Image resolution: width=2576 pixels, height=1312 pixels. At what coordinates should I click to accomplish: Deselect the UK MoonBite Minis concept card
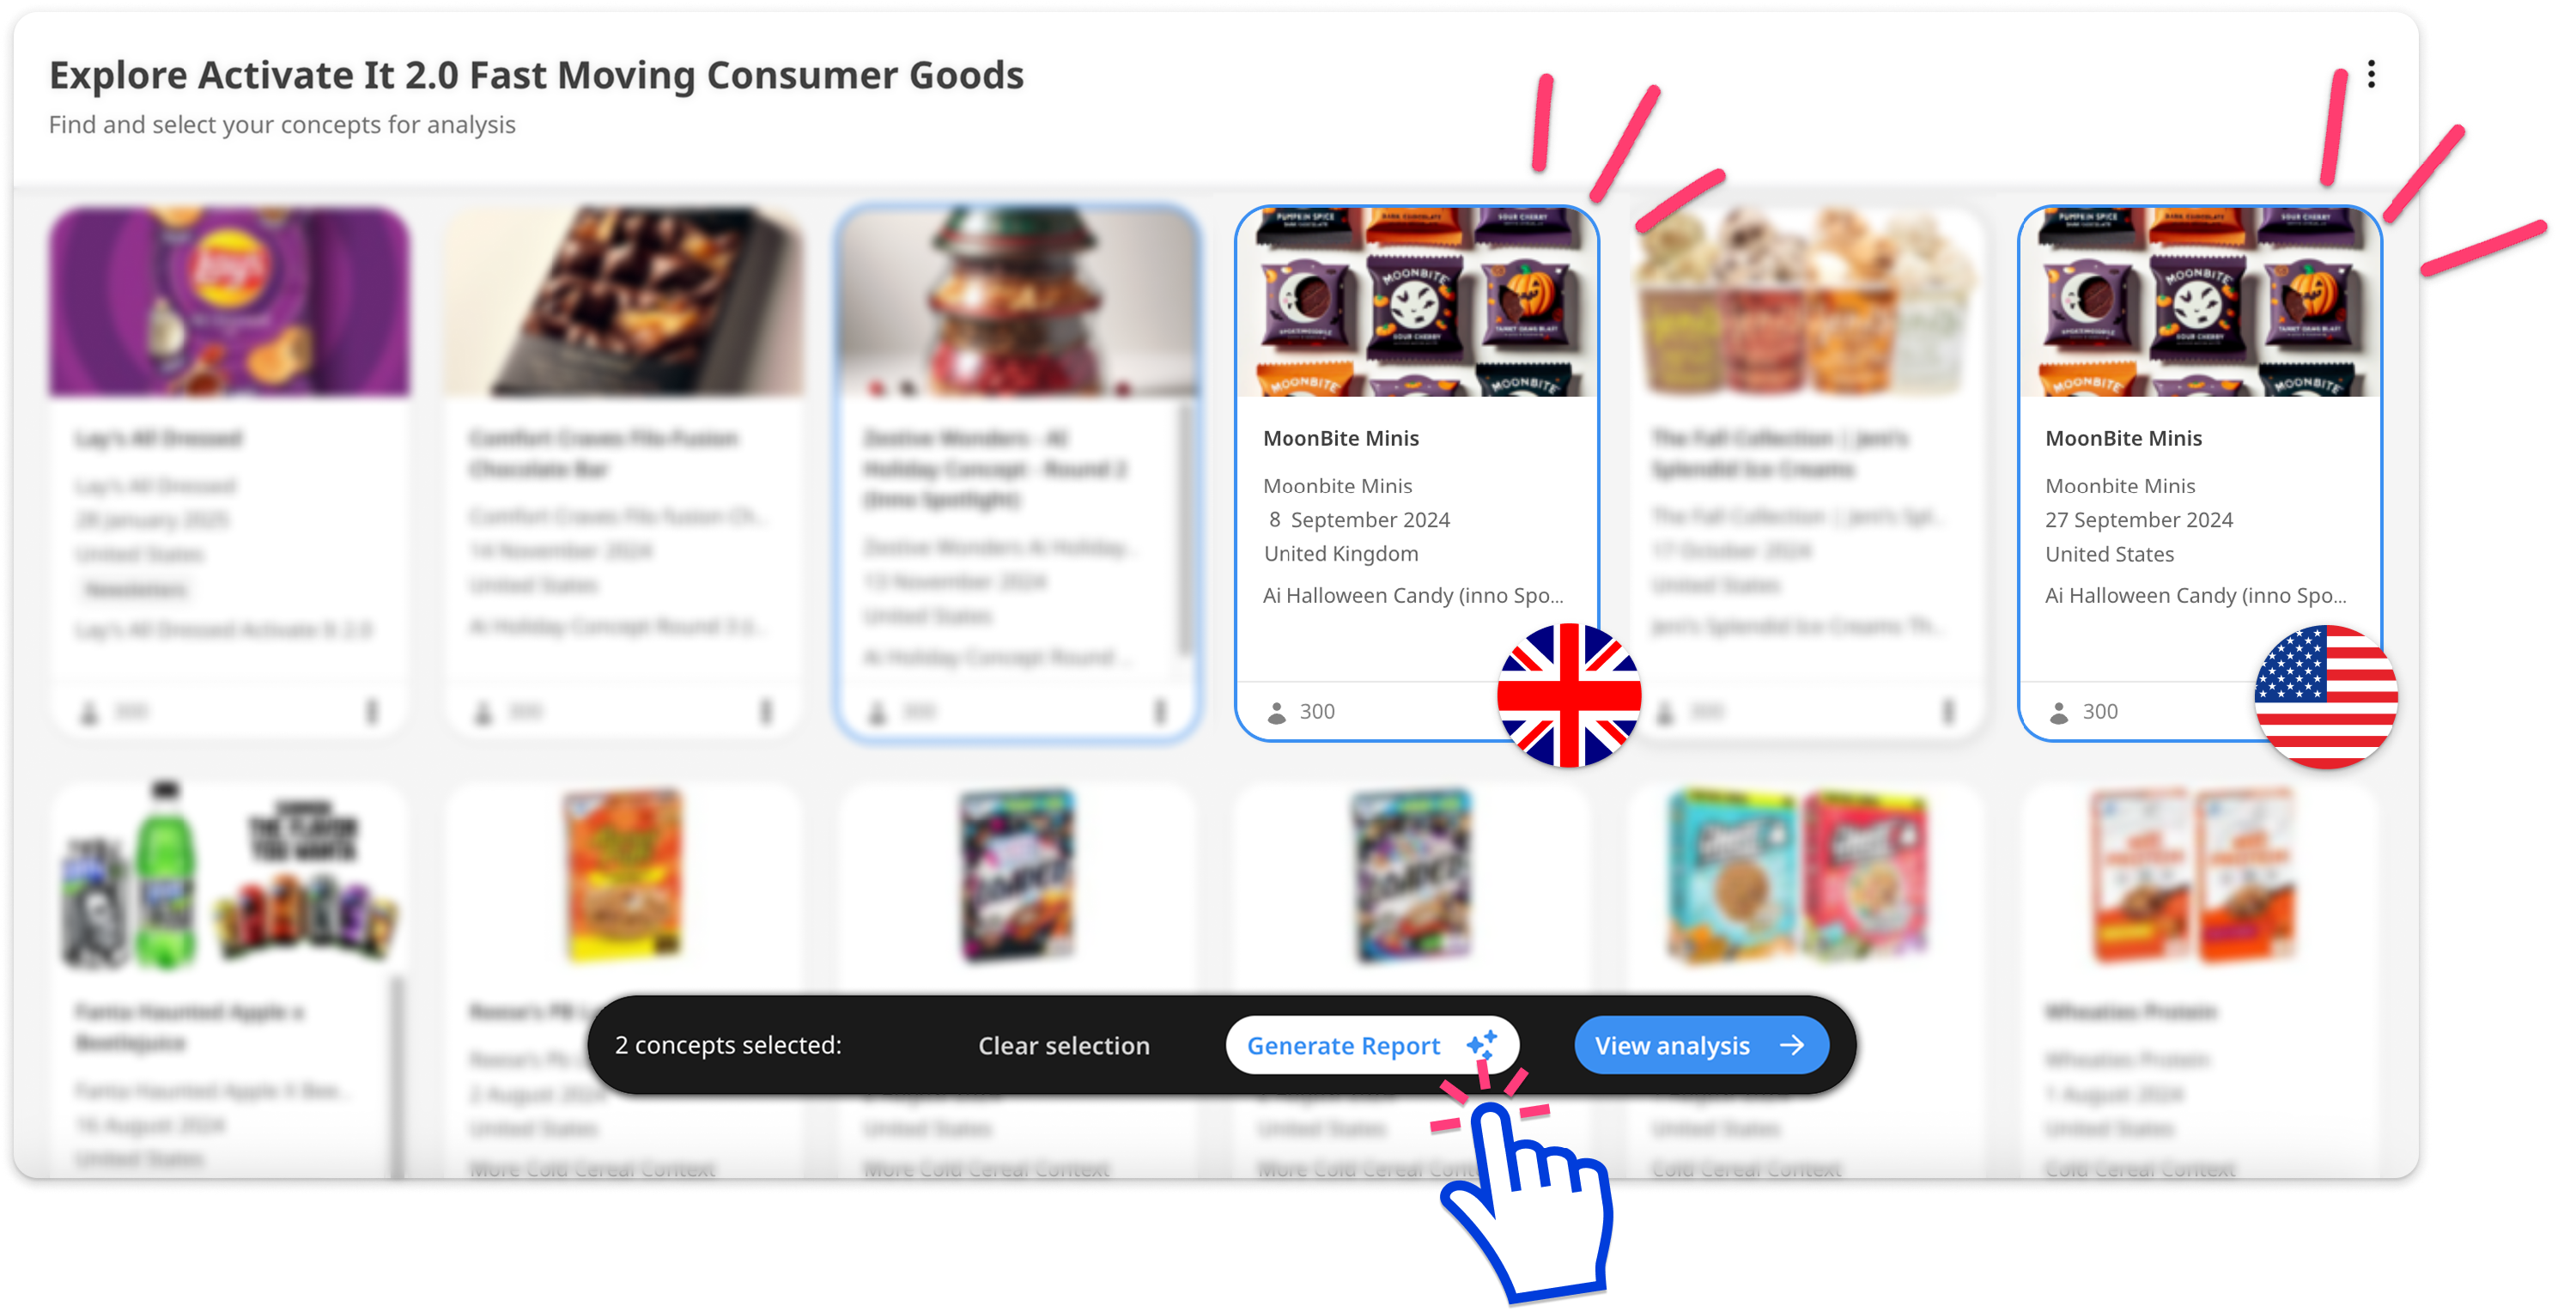point(1416,472)
